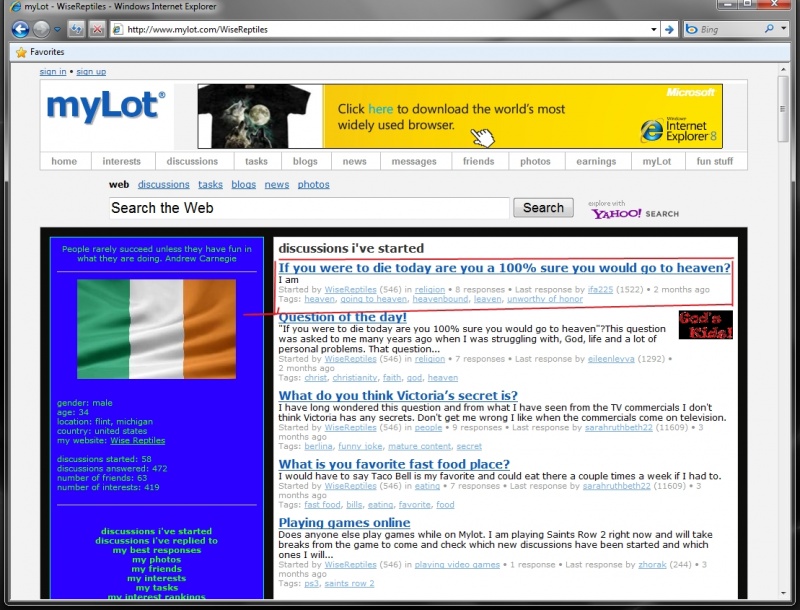Image resolution: width=800 pixels, height=610 pixels.
Task: Open the tasks navigation tab
Action: pyautogui.click(x=256, y=161)
